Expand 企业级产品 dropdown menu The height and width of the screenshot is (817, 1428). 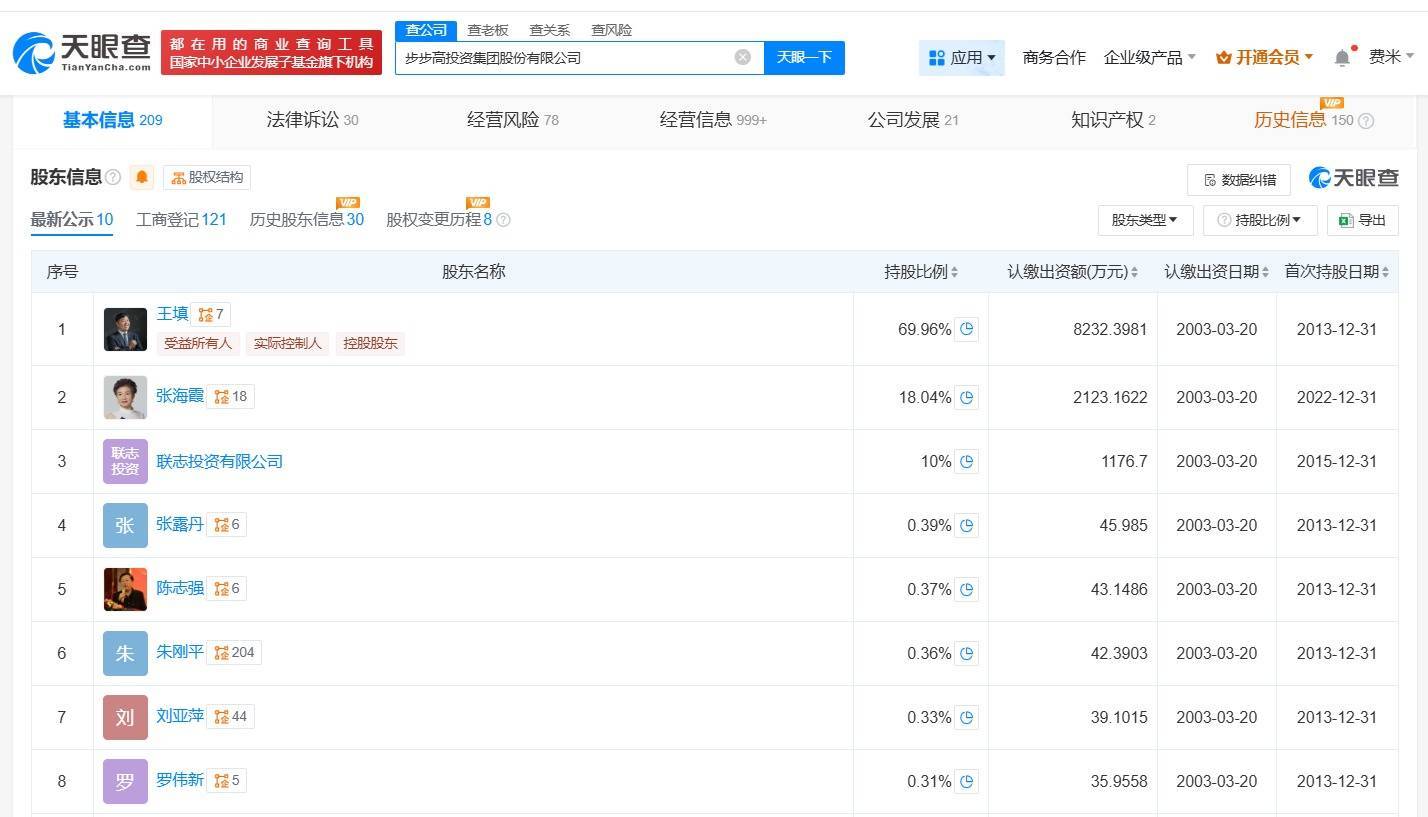(1150, 58)
